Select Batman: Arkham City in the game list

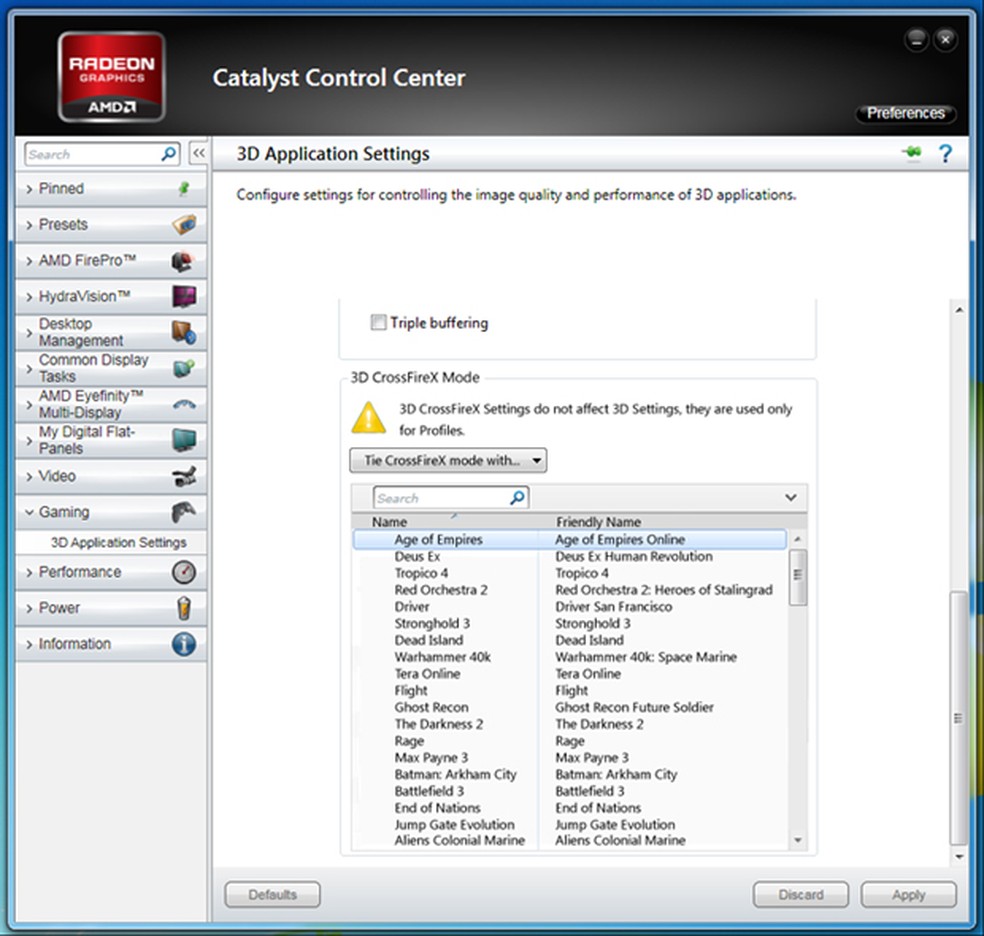(x=455, y=774)
